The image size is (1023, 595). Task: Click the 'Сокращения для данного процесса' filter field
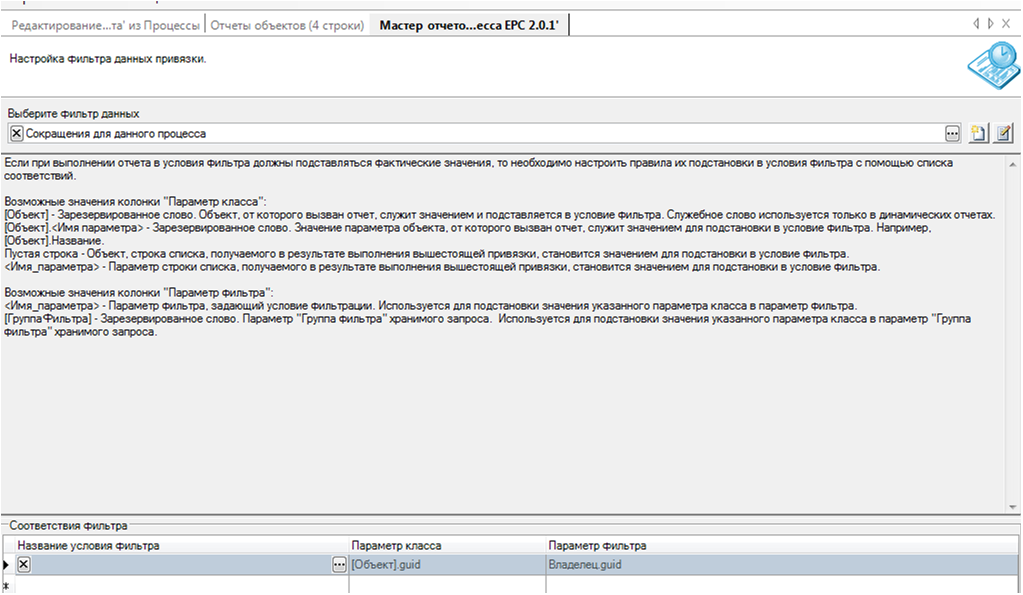tap(480, 133)
